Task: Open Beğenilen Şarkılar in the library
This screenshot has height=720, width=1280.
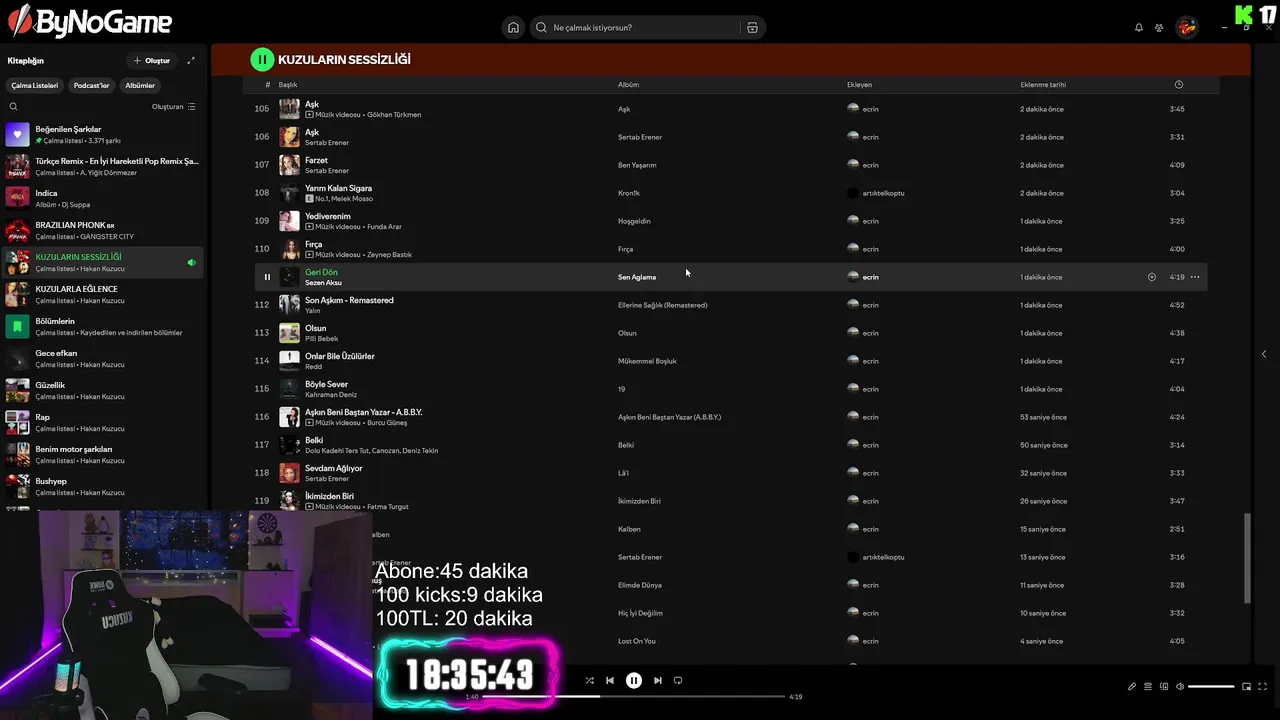Action: click(x=104, y=135)
